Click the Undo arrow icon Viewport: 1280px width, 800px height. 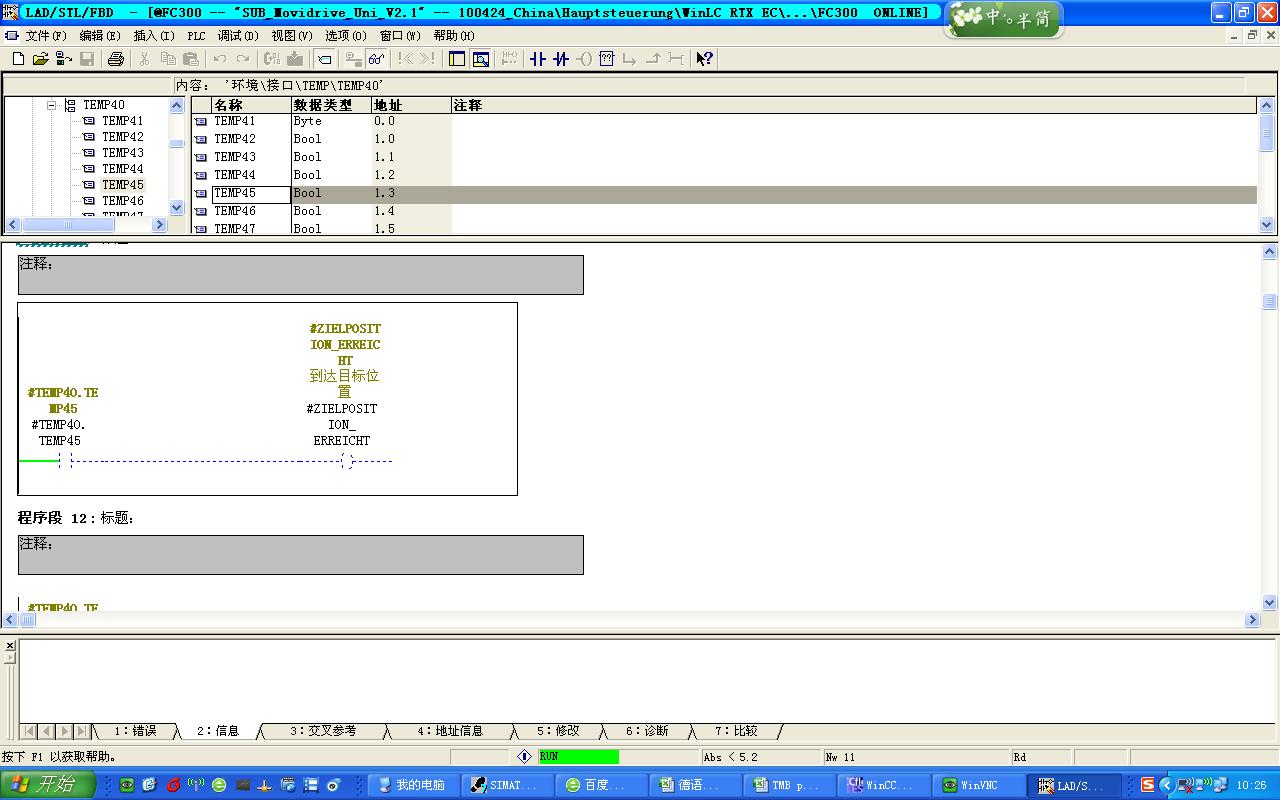point(220,59)
